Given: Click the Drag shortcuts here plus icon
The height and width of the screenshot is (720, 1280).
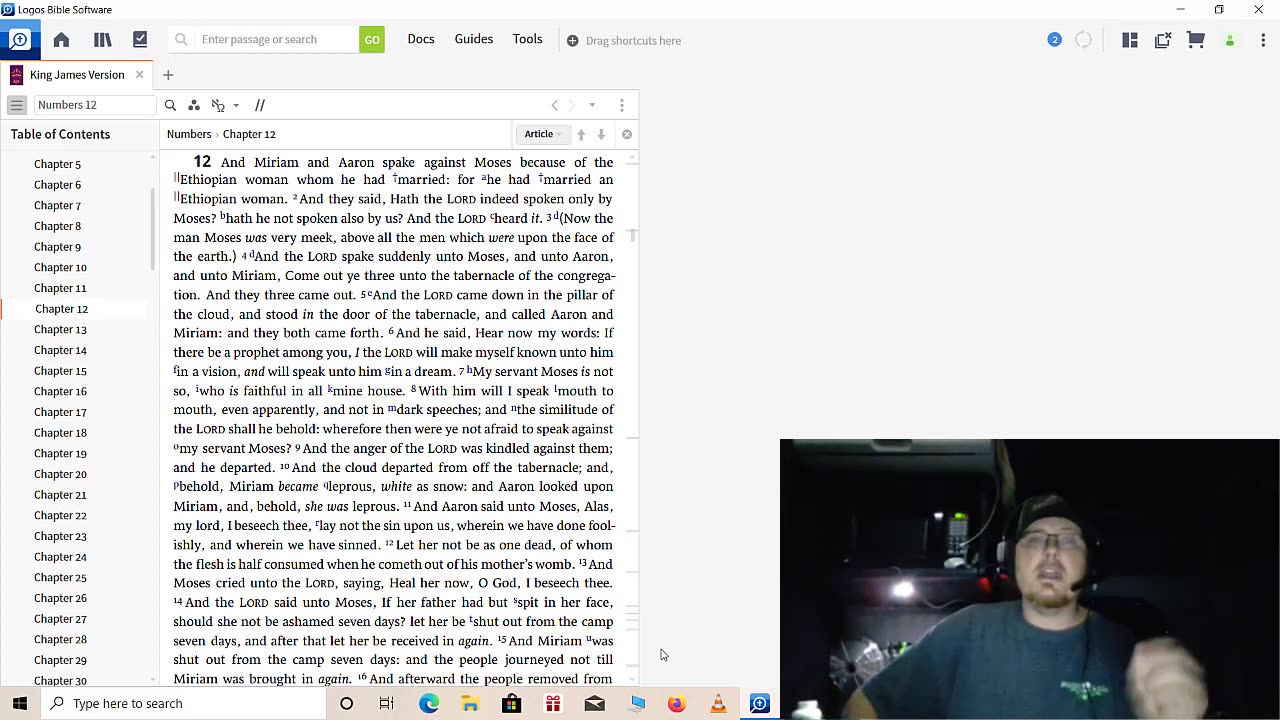Looking at the screenshot, I should (572, 41).
